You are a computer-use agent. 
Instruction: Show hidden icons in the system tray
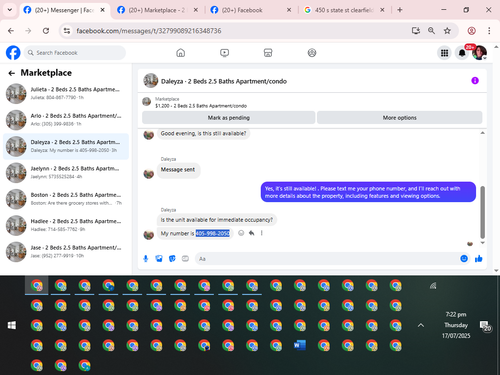coord(421,325)
